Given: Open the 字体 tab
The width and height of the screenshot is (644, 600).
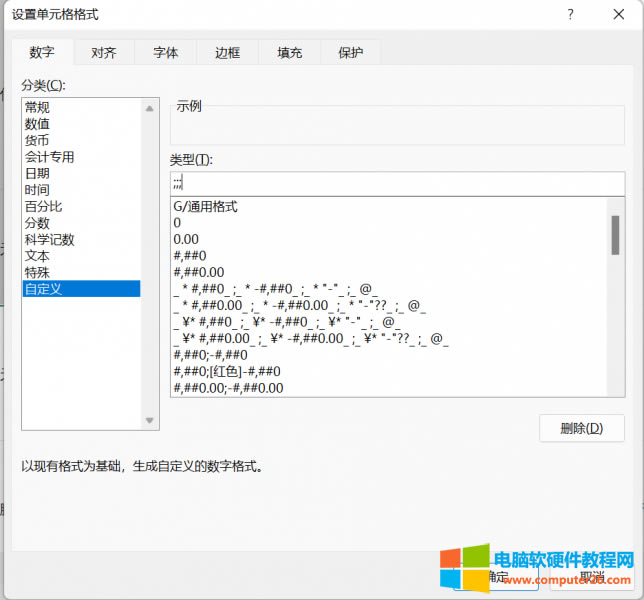Looking at the screenshot, I should [x=166, y=52].
